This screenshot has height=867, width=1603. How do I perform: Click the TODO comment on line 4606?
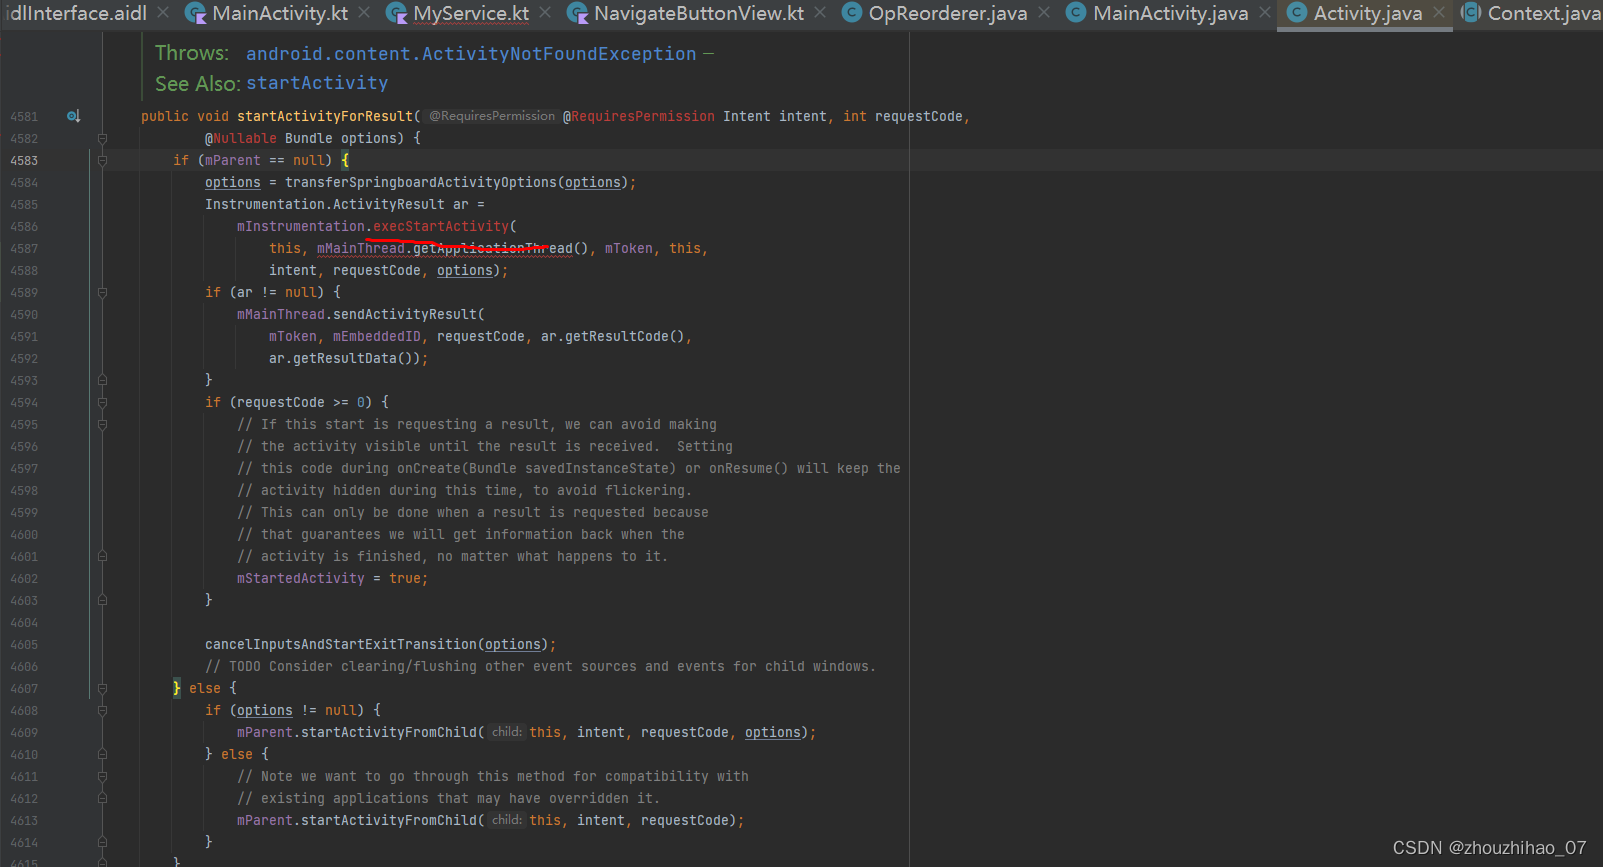[540, 666]
